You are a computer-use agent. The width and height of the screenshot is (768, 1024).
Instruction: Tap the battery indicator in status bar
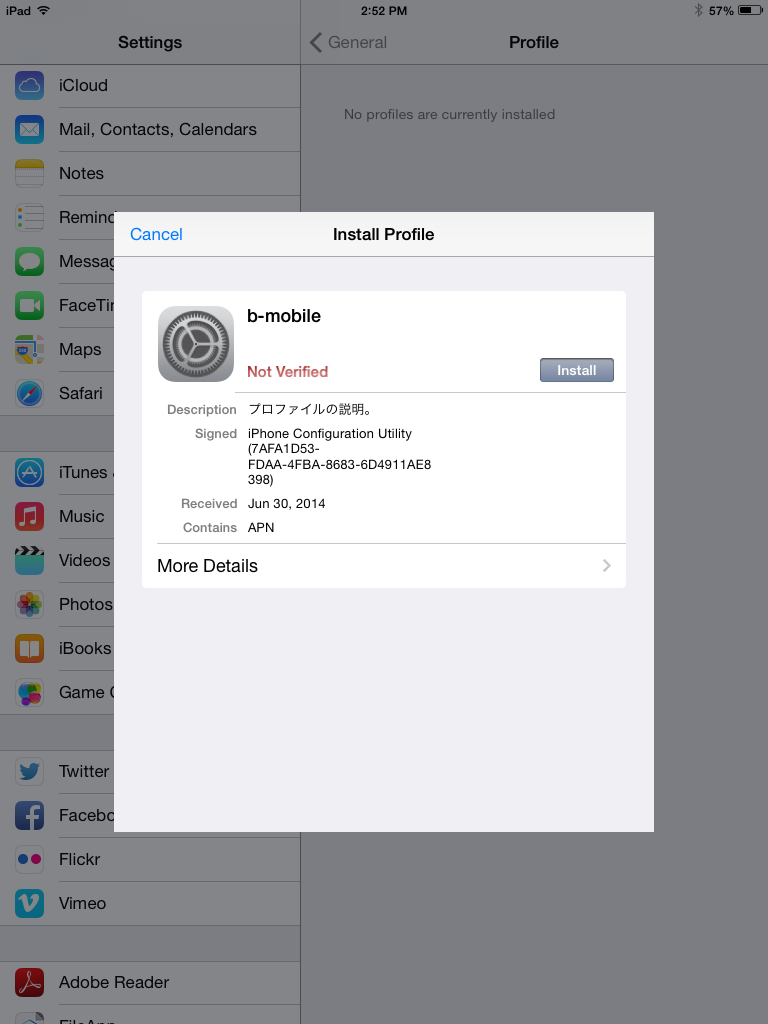[750, 10]
